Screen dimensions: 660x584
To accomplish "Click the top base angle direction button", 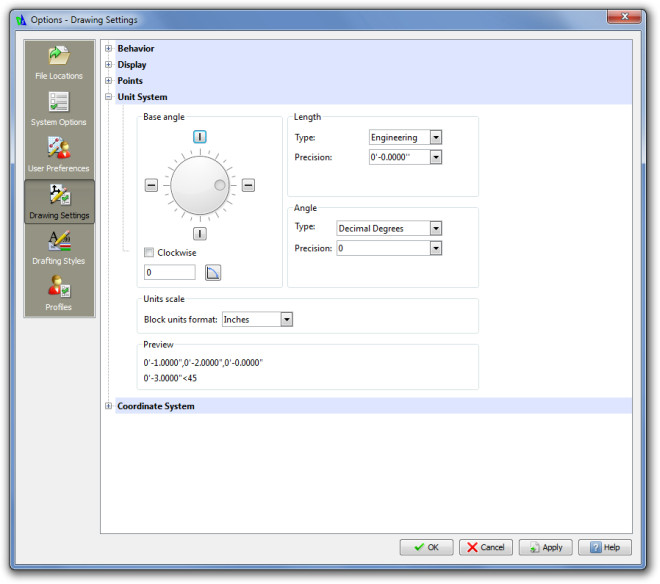I will click(200, 136).
